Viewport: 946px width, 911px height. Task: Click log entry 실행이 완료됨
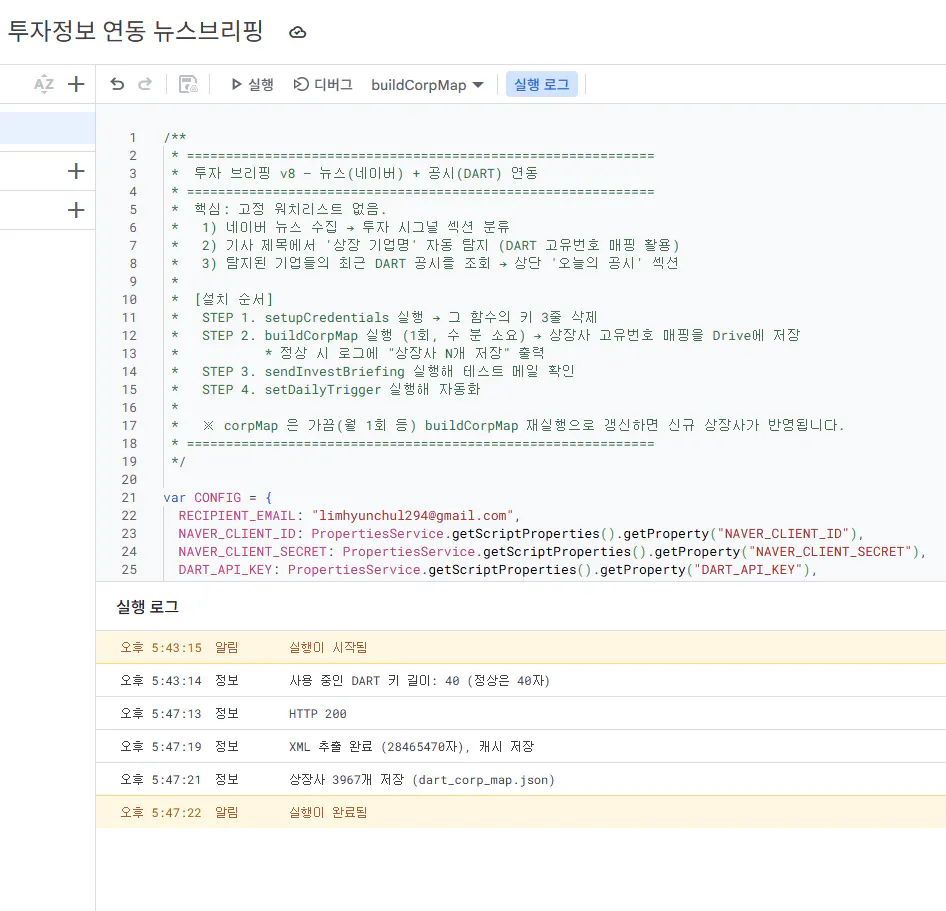[x=521, y=812]
